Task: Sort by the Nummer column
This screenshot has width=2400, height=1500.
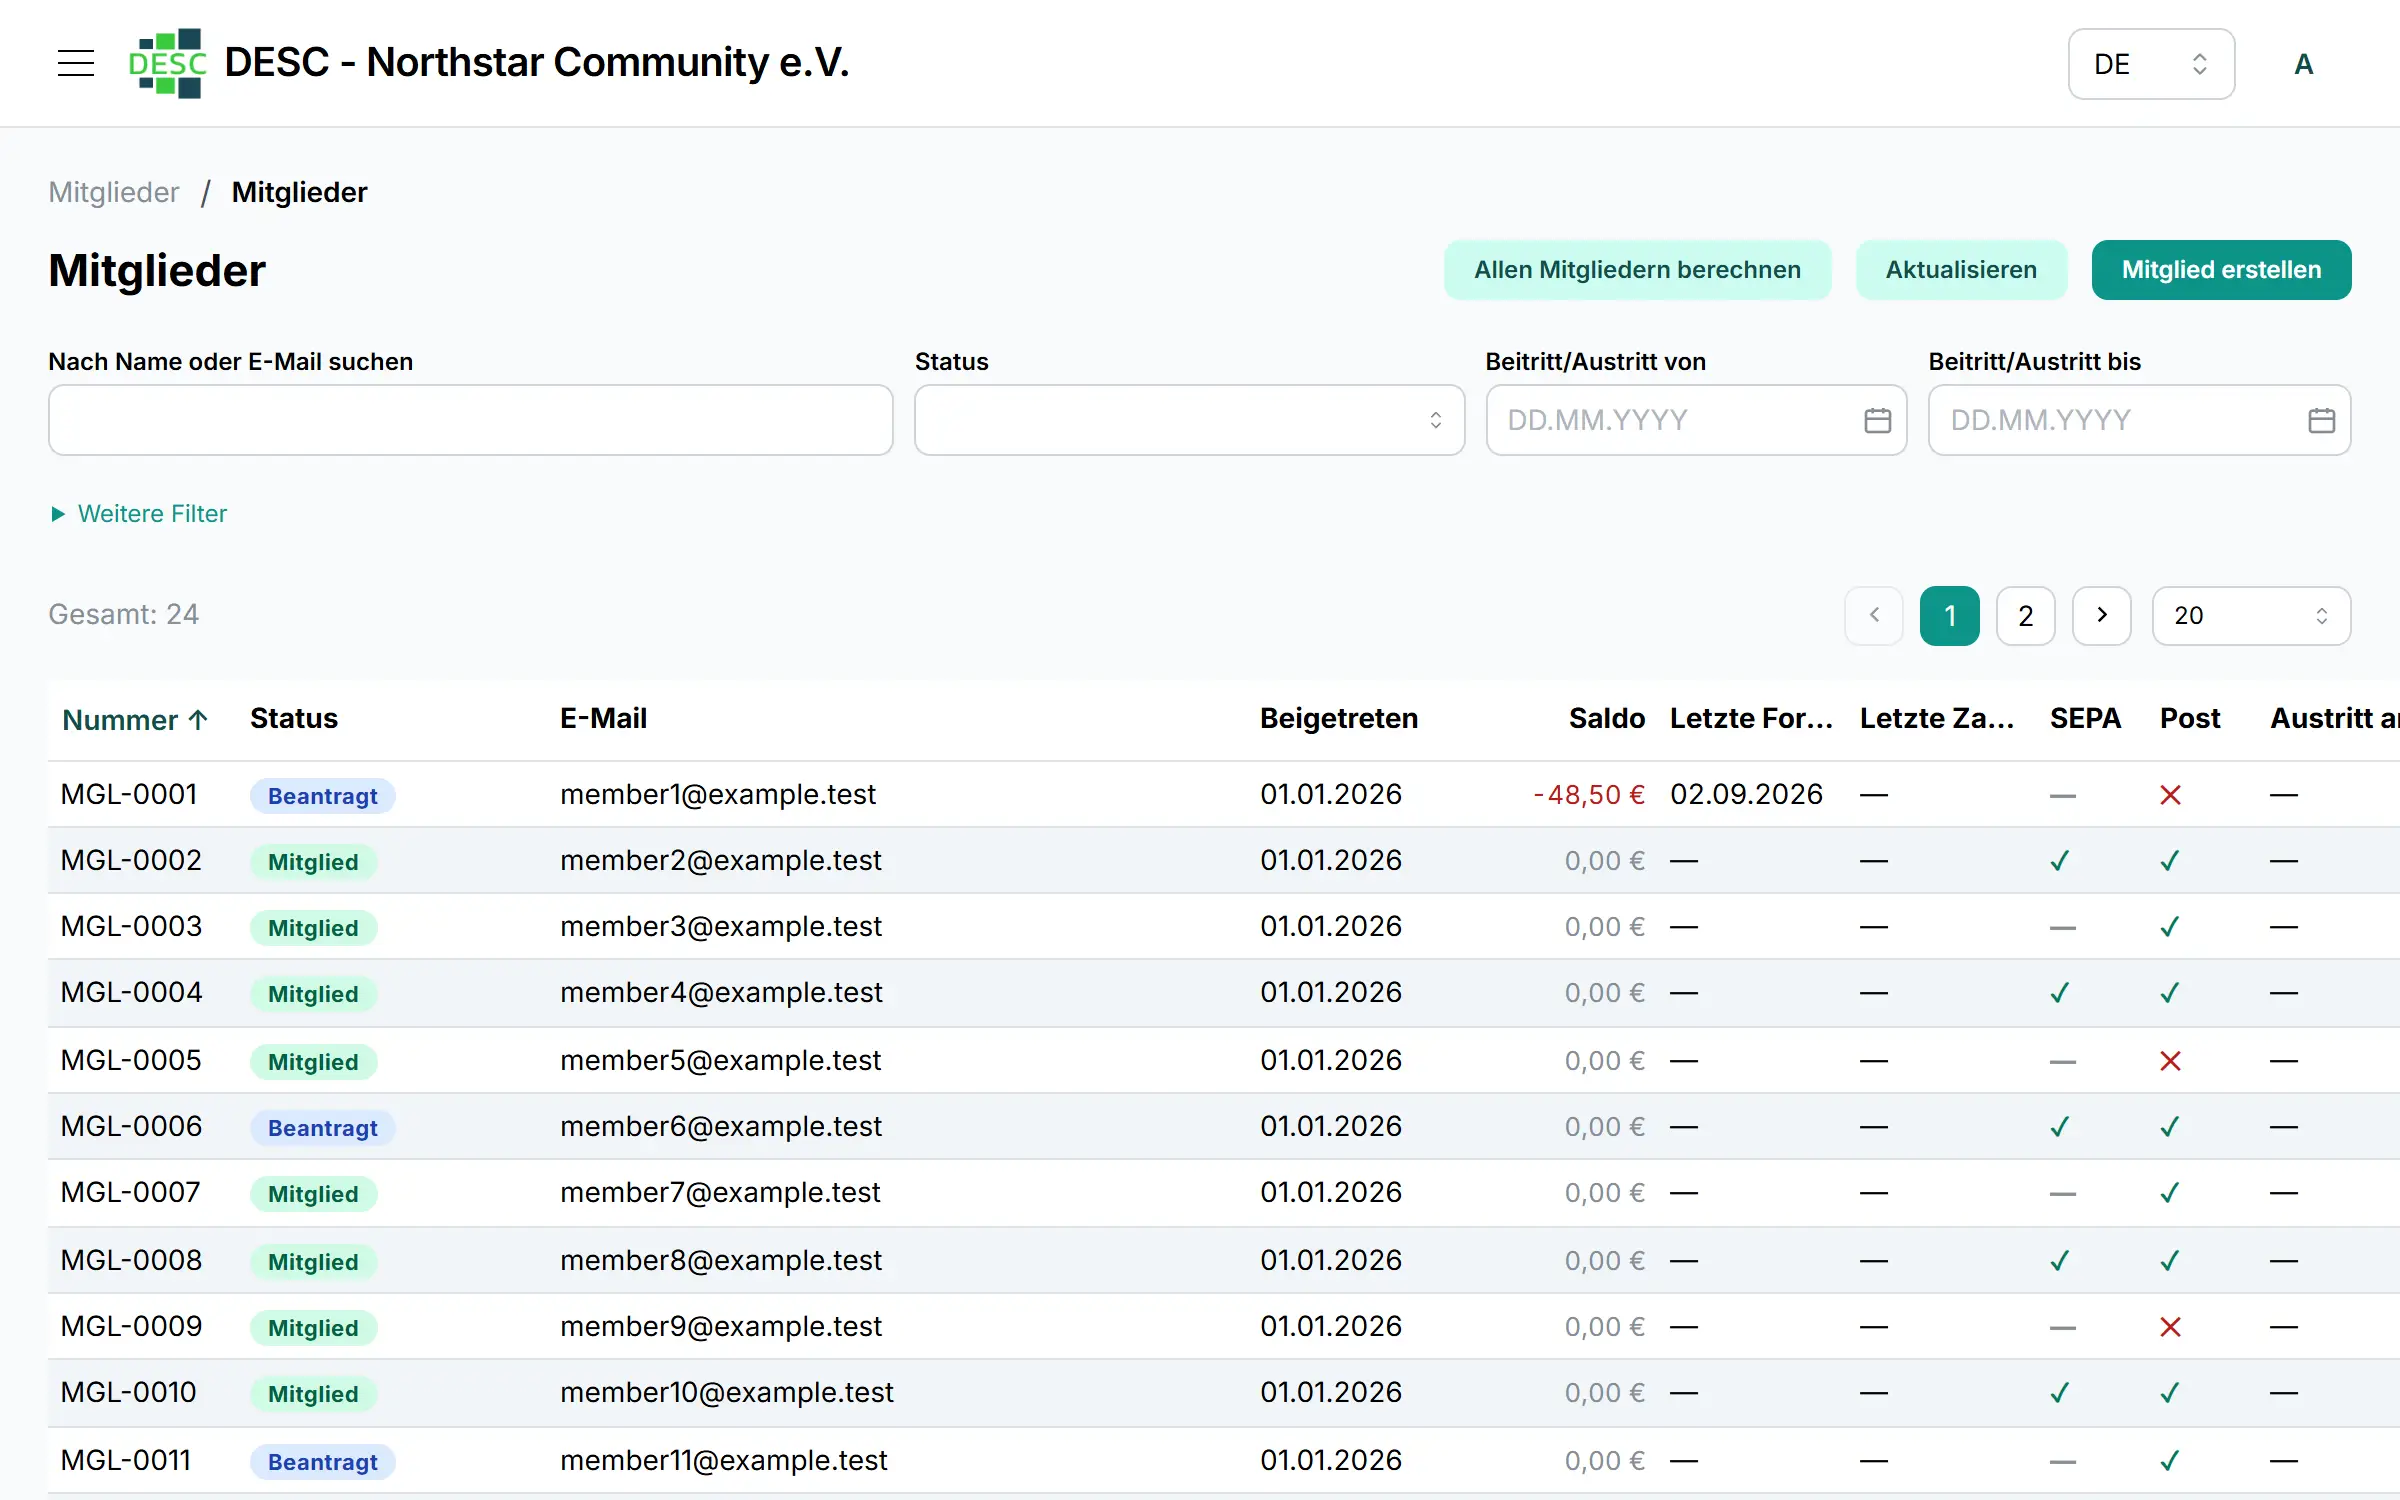Action: click(135, 719)
